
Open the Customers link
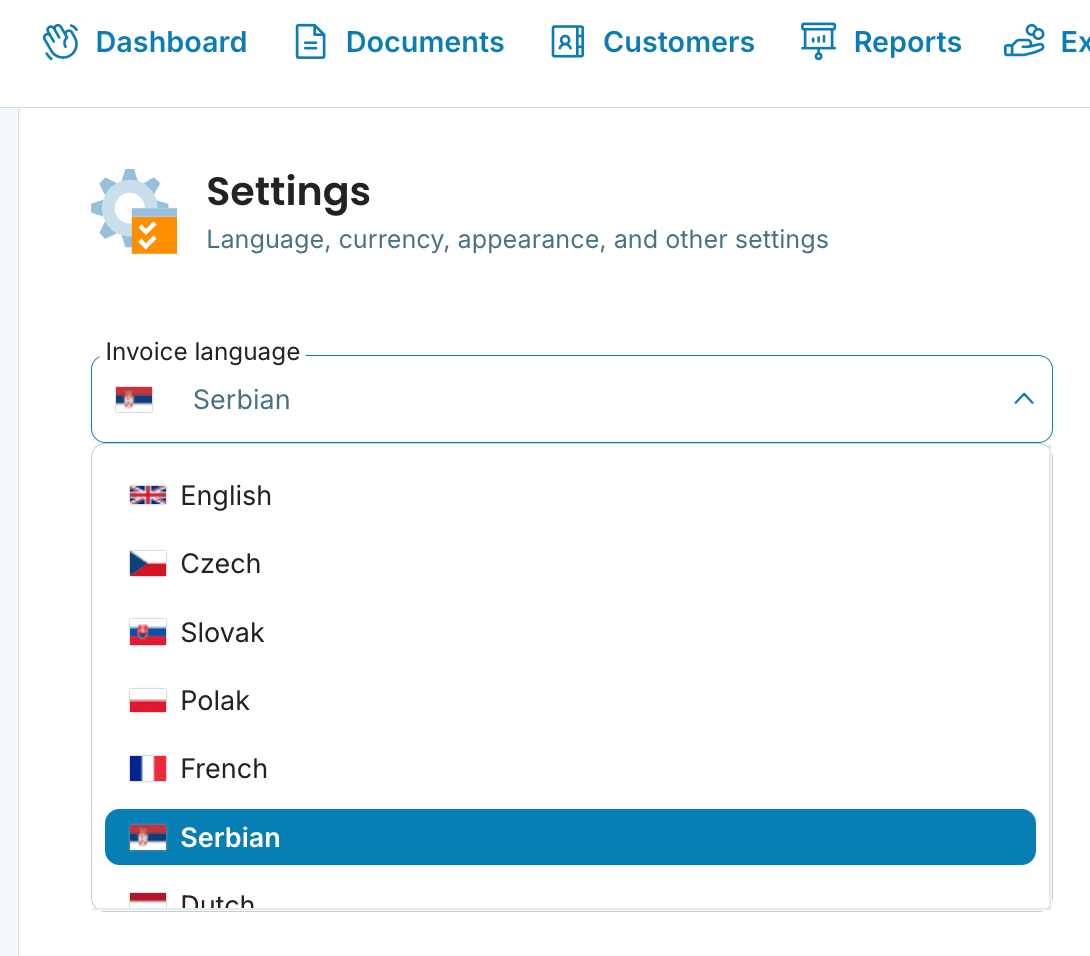[x=678, y=42]
